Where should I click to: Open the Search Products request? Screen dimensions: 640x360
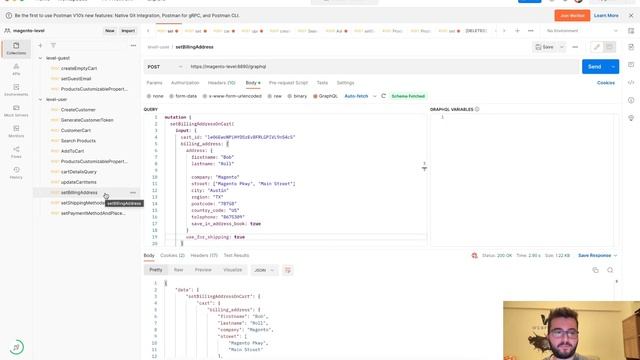[78, 141]
